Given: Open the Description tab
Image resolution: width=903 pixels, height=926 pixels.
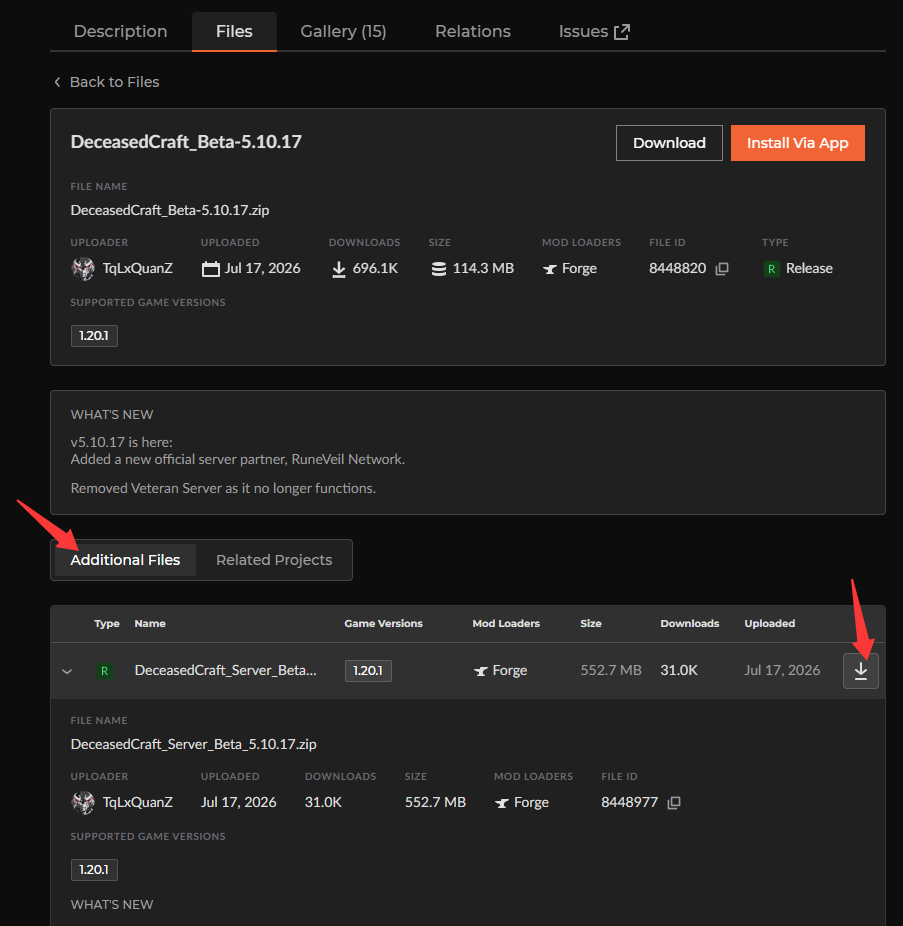Looking at the screenshot, I should 120,31.
